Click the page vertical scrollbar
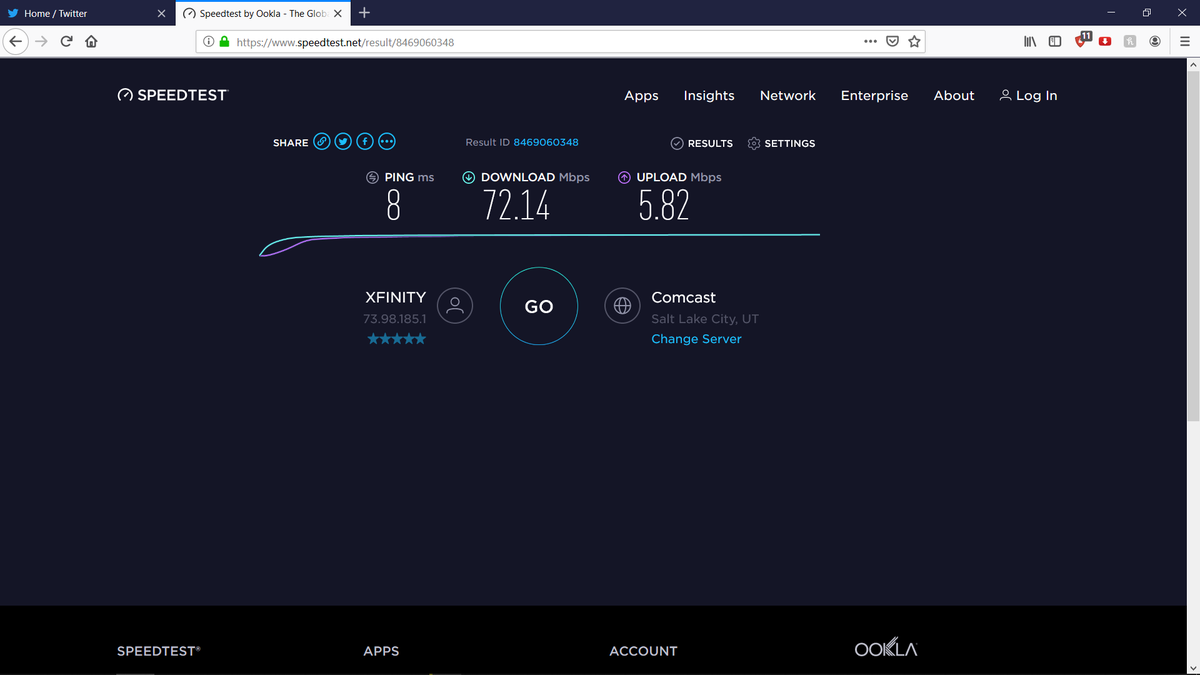The width and height of the screenshot is (1200, 675). point(1192,245)
